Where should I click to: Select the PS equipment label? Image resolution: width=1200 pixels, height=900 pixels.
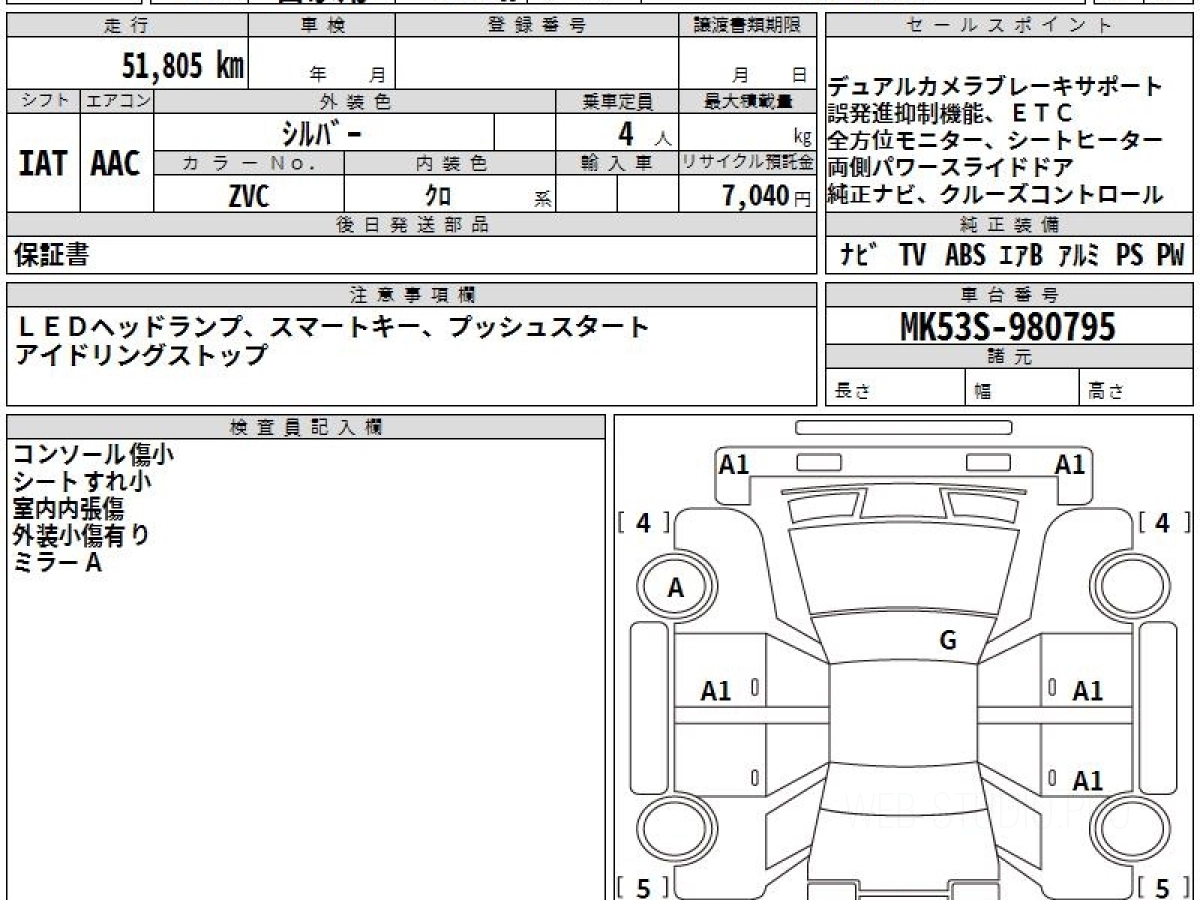(1130, 255)
